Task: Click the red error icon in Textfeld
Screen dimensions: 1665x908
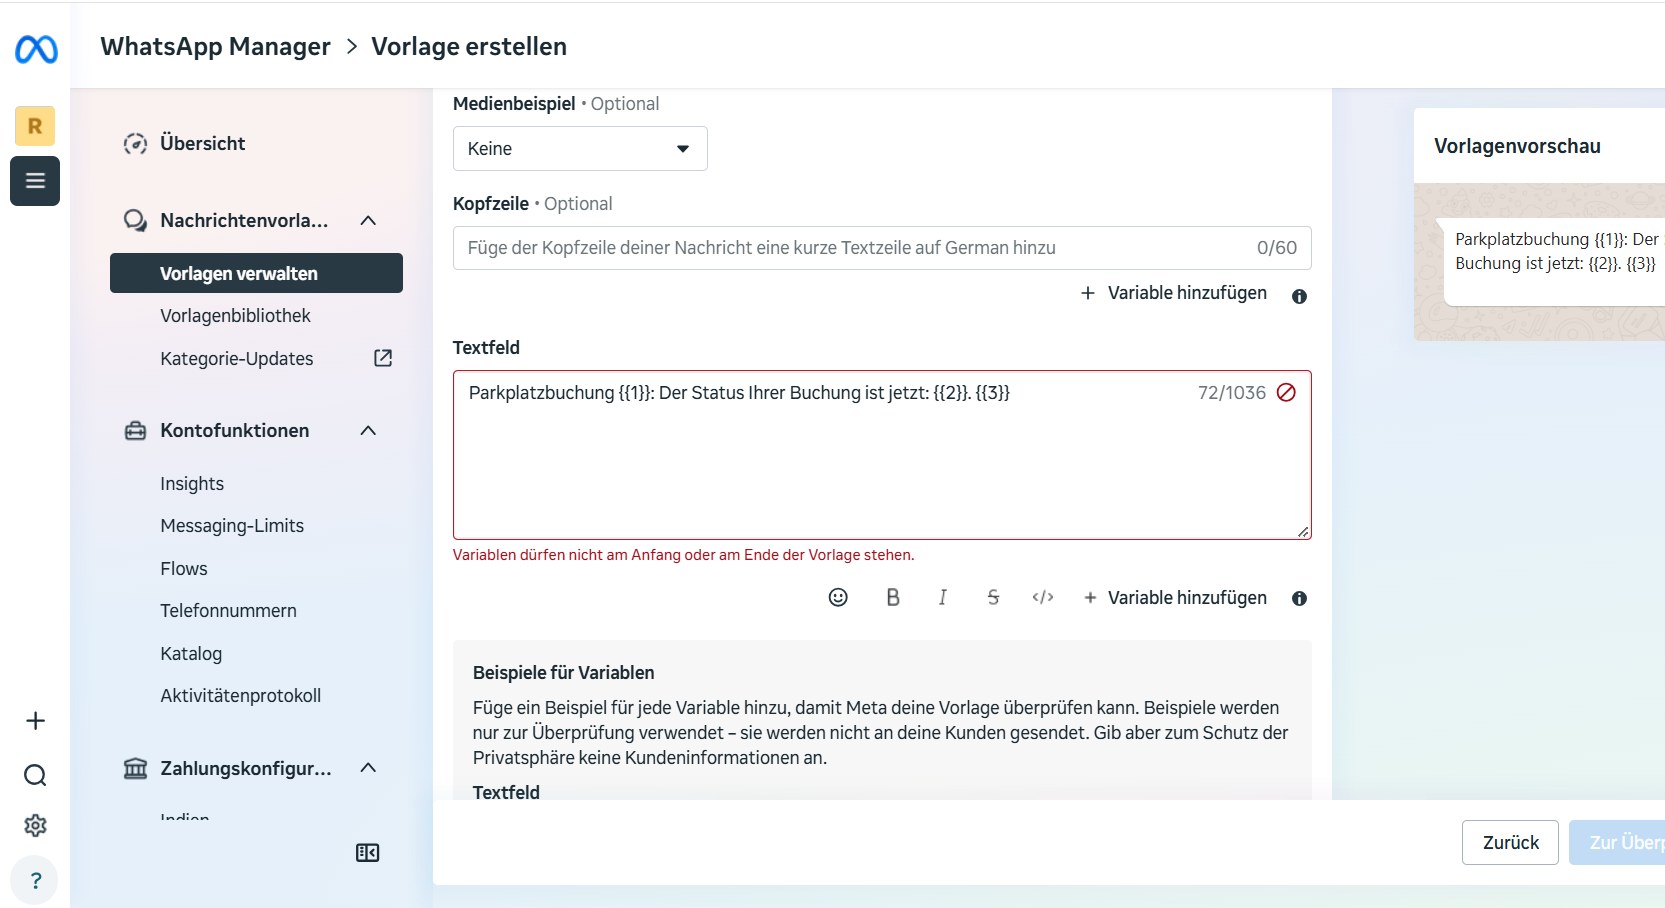Action: pyautogui.click(x=1286, y=392)
